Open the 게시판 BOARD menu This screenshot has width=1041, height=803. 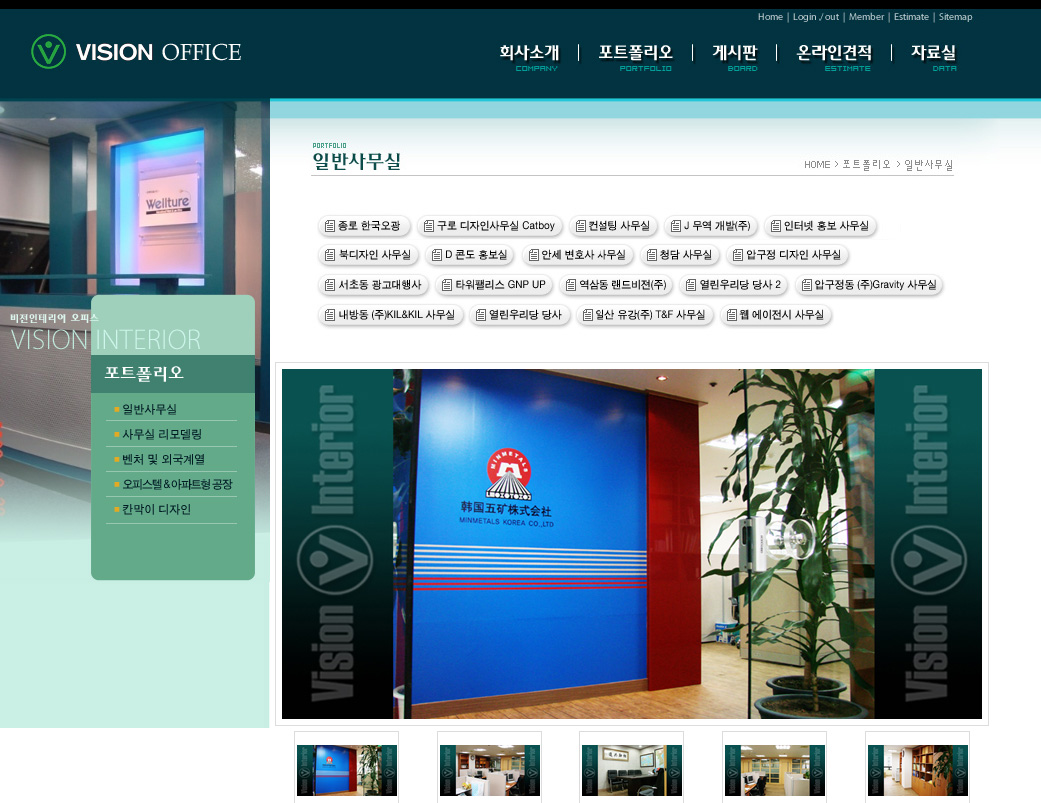point(735,57)
